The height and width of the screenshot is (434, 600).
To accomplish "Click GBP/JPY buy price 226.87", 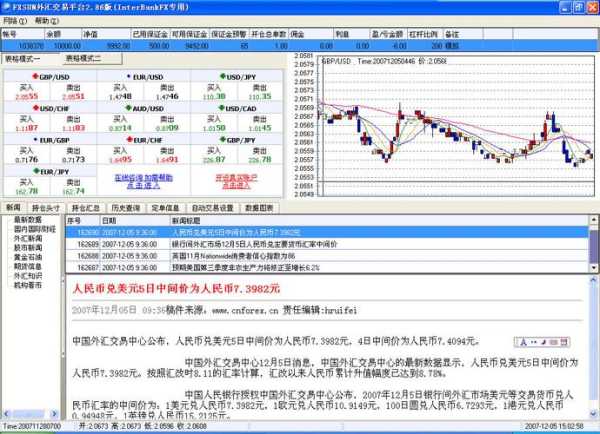I will point(214,160).
